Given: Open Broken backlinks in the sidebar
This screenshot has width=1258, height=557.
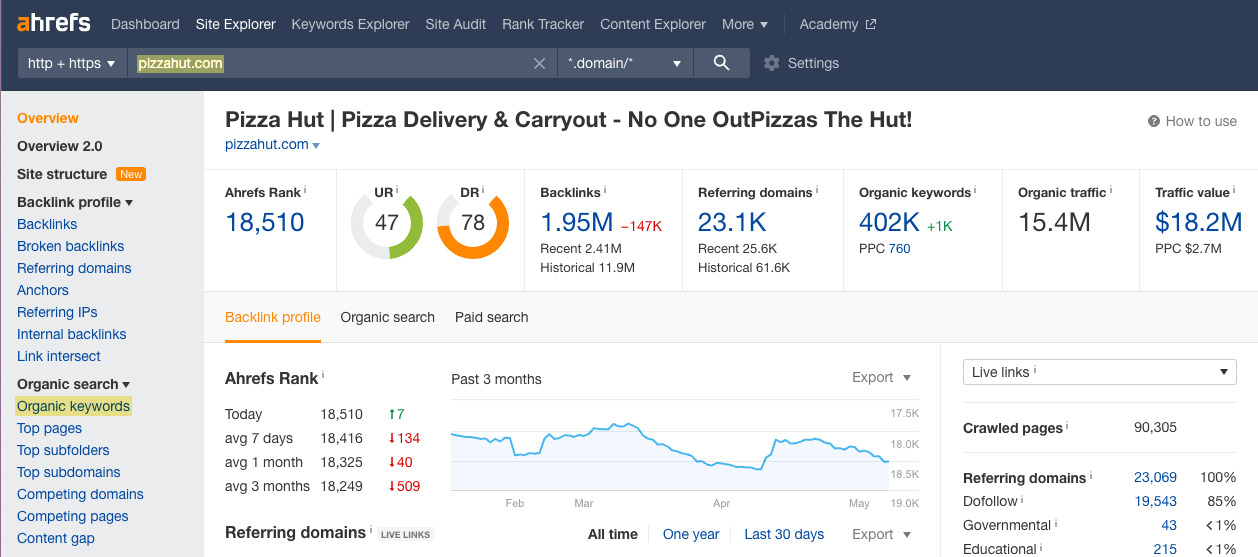Looking at the screenshot, I should 71,246.
